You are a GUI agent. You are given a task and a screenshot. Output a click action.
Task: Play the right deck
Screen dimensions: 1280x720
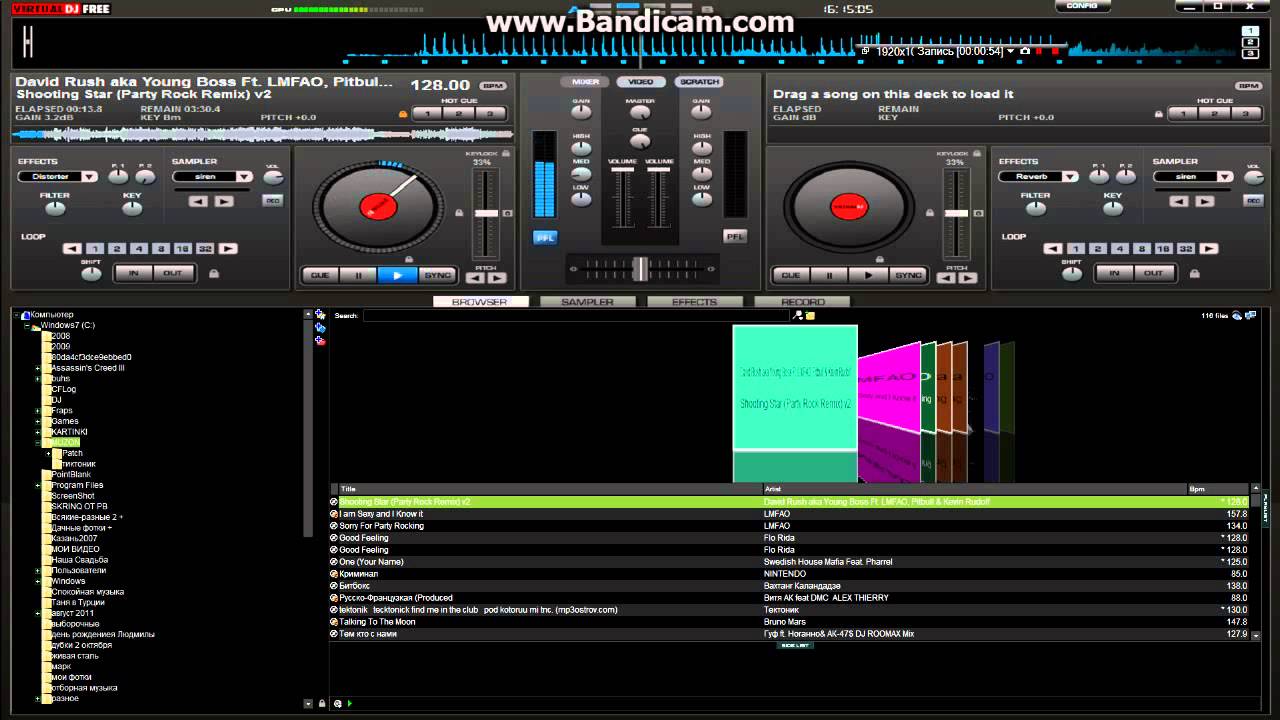pyautogui.click(x=868, y=275)
